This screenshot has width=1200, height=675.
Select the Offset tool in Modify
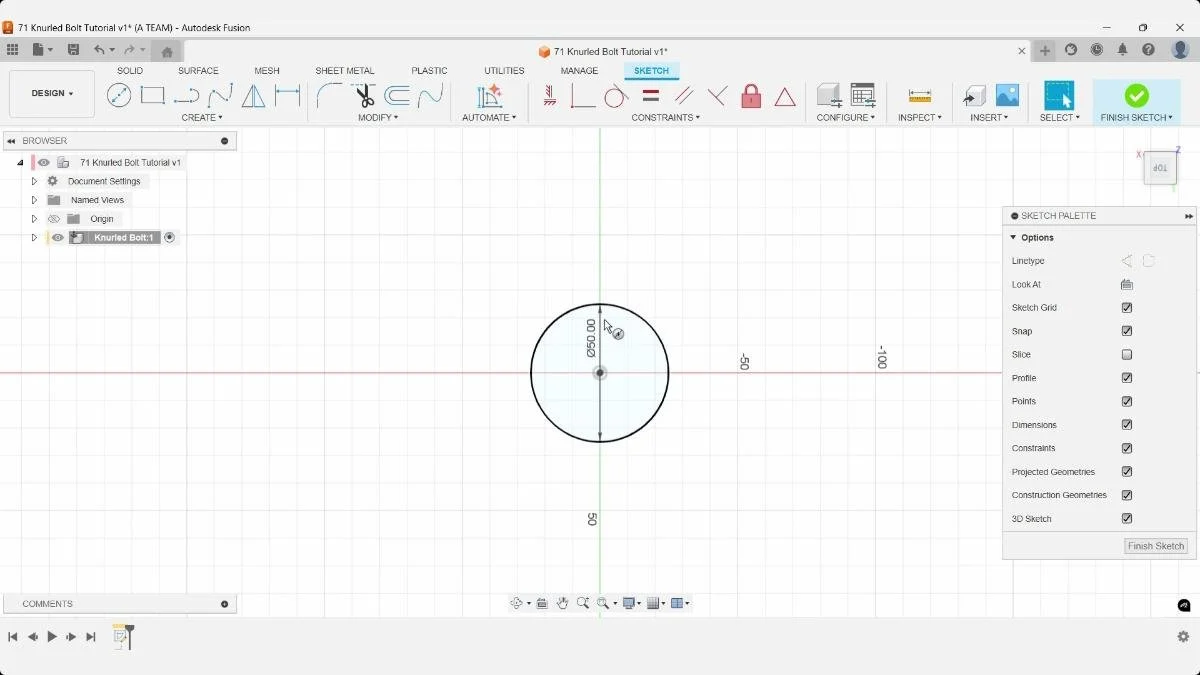pos(397,95)
